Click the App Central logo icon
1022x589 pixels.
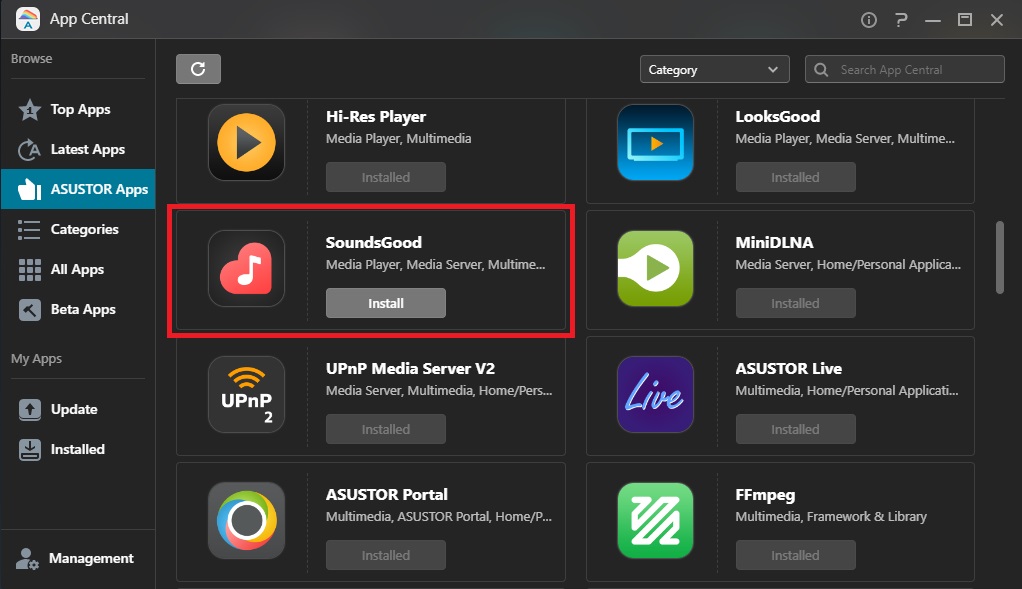(27, 19)
